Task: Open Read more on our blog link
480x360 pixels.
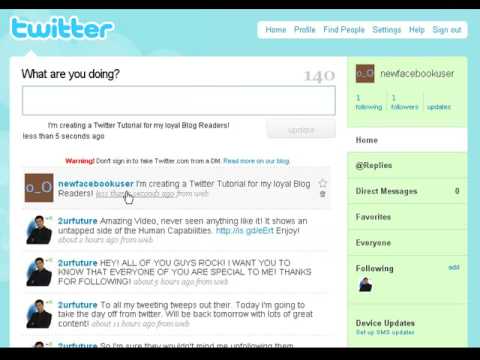Action: [256, 161]
